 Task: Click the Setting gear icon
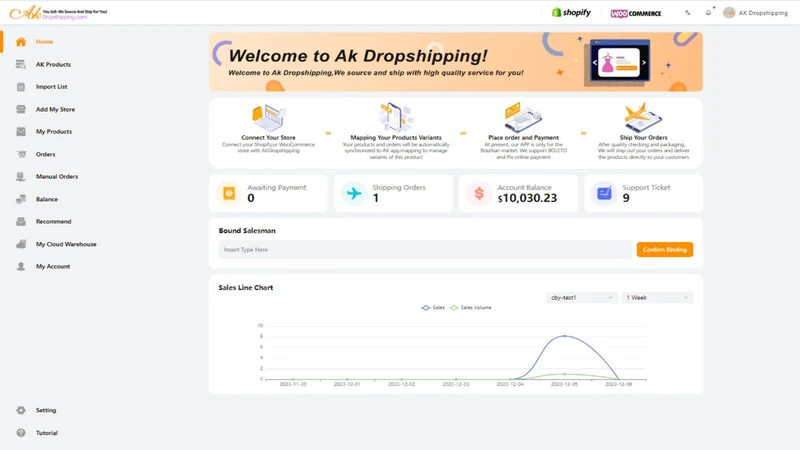(21, 410)
